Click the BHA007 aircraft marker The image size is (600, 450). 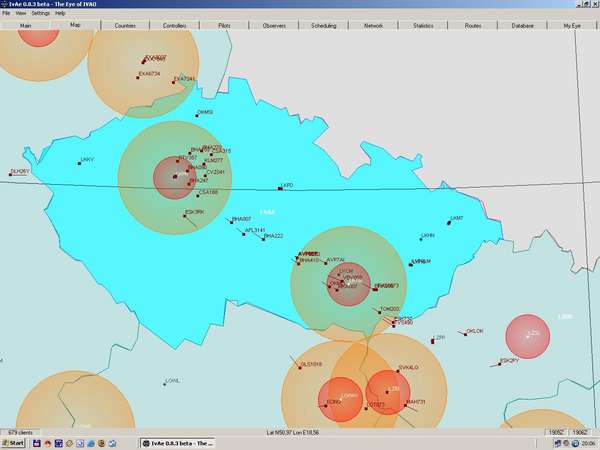coord(232,222)
